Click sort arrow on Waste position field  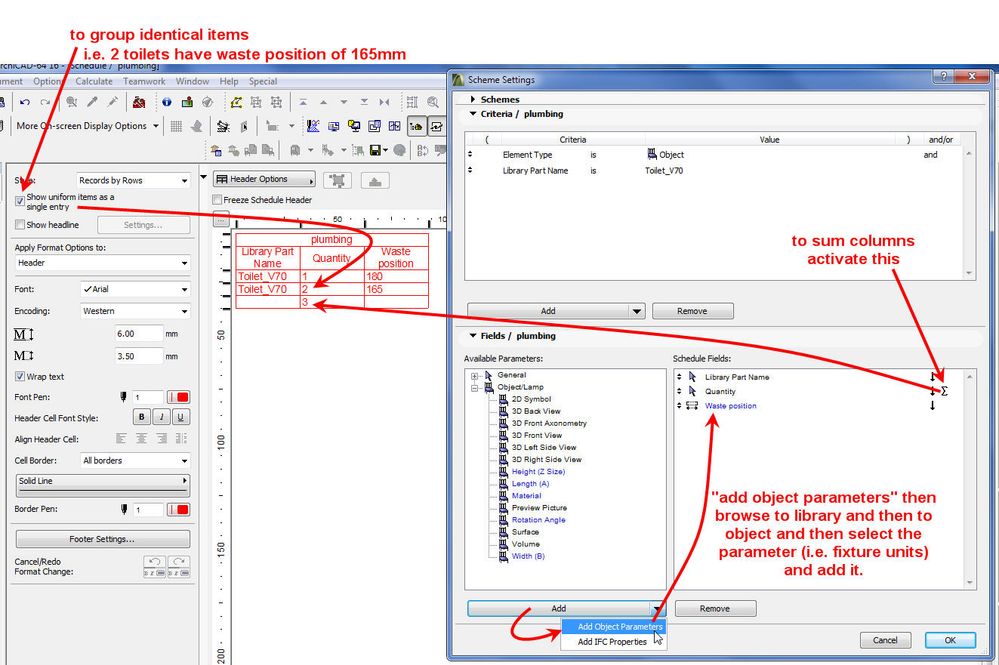[x=933, y=406]
